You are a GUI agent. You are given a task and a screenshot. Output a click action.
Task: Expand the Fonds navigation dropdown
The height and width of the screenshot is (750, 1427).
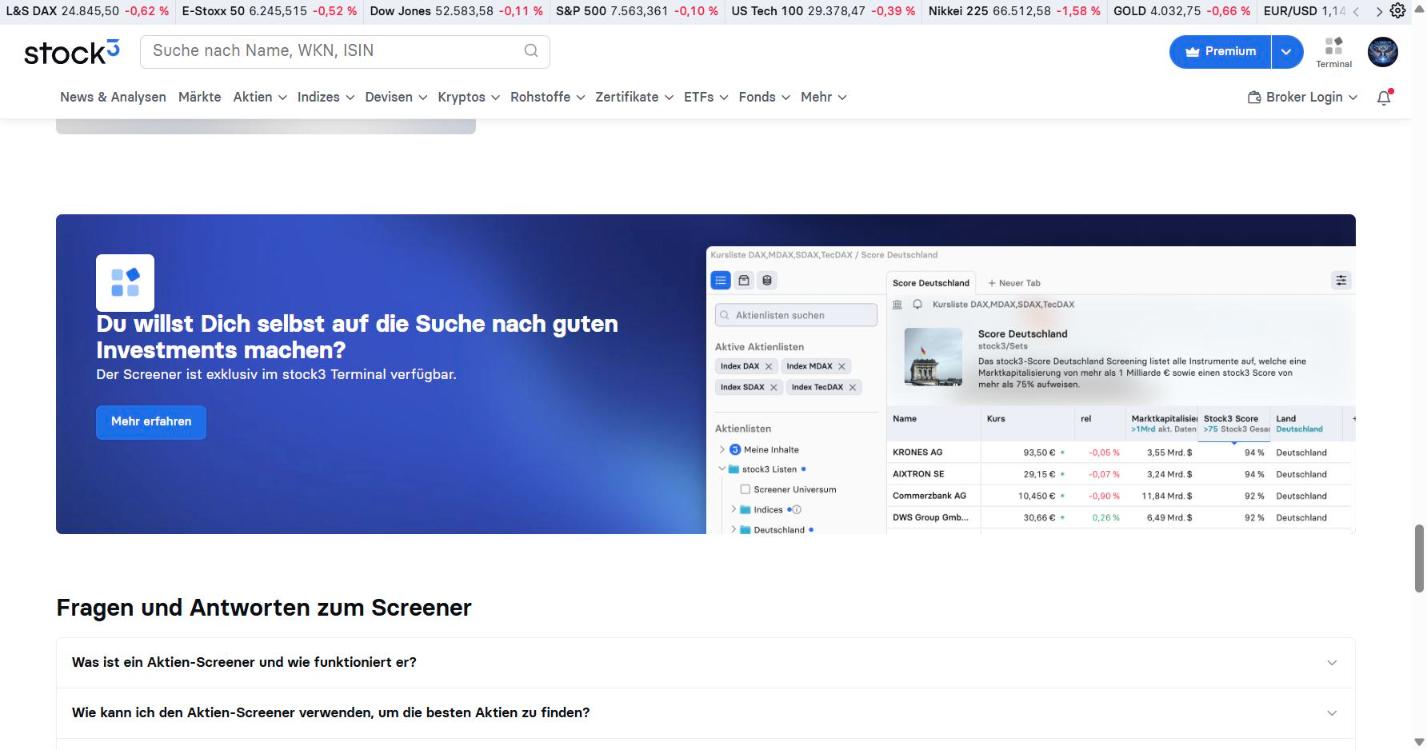pos(765,97)
